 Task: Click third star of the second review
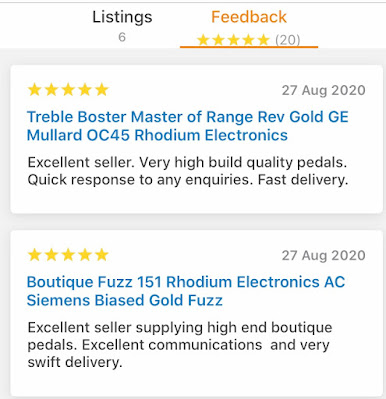(x=68, y=255)
